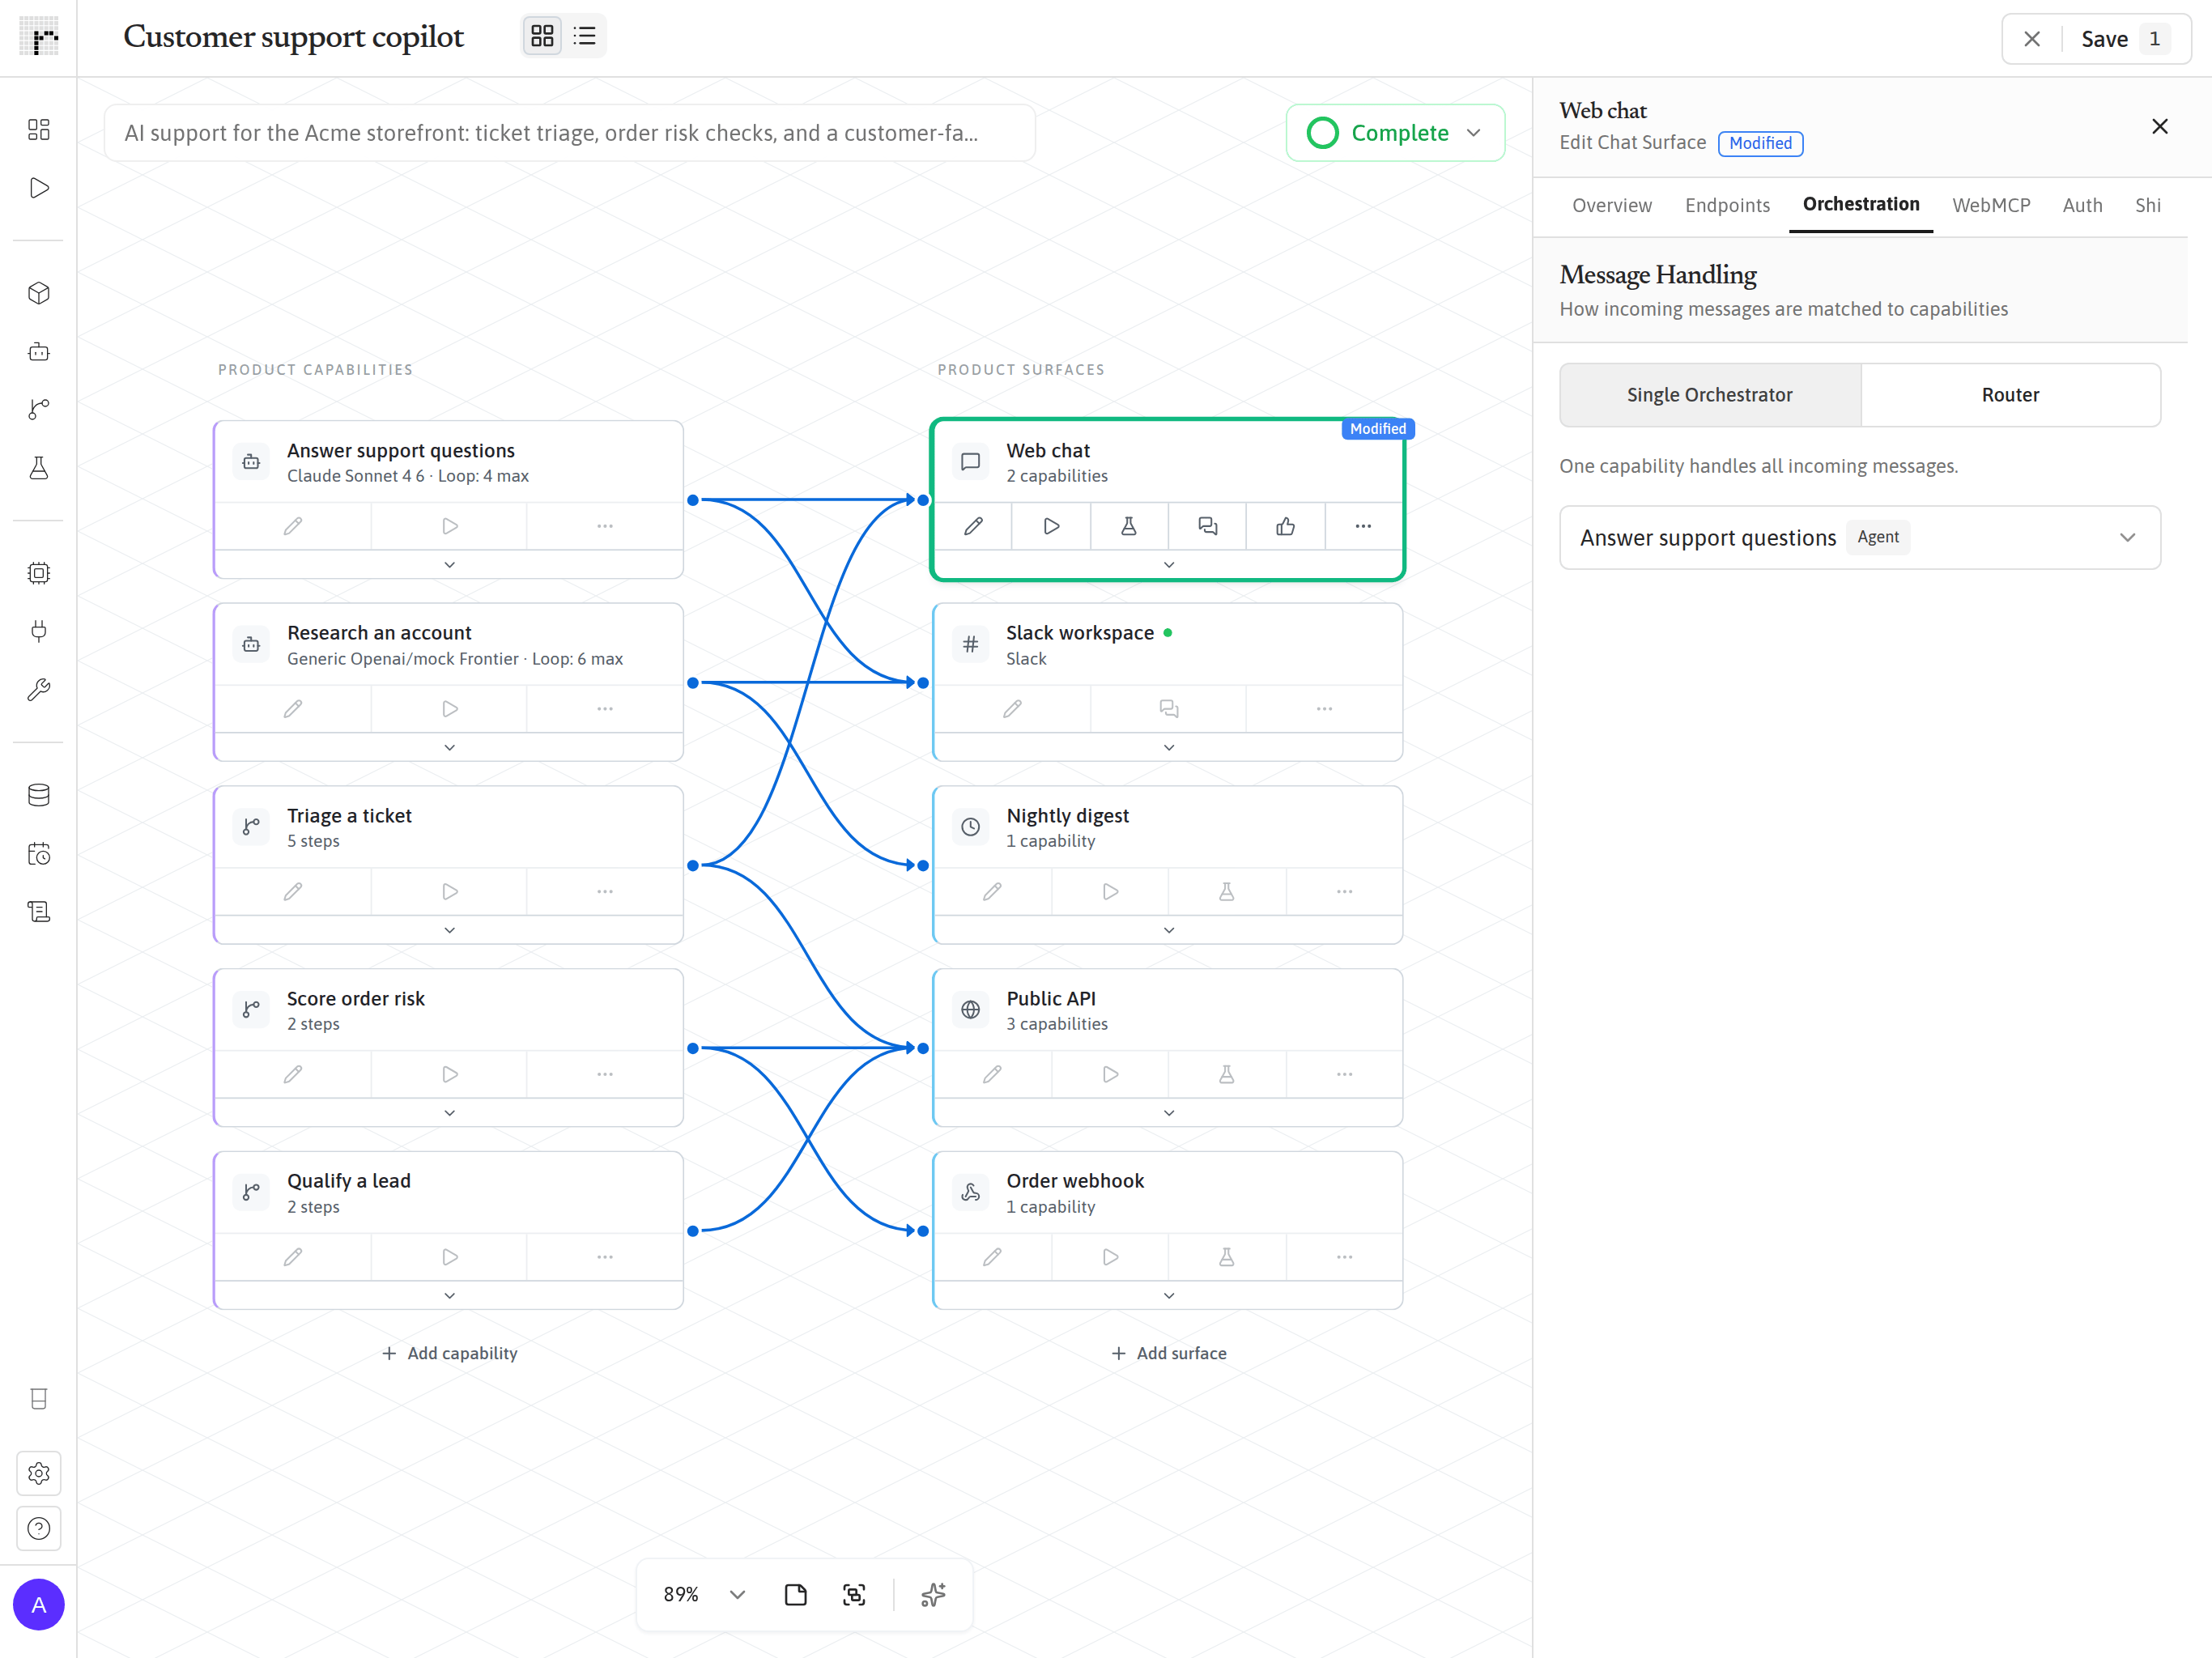Open the flask test icon on Nightly digest
Image resolution: width=2212 pixels, height=1658 pixels.
1226,892
